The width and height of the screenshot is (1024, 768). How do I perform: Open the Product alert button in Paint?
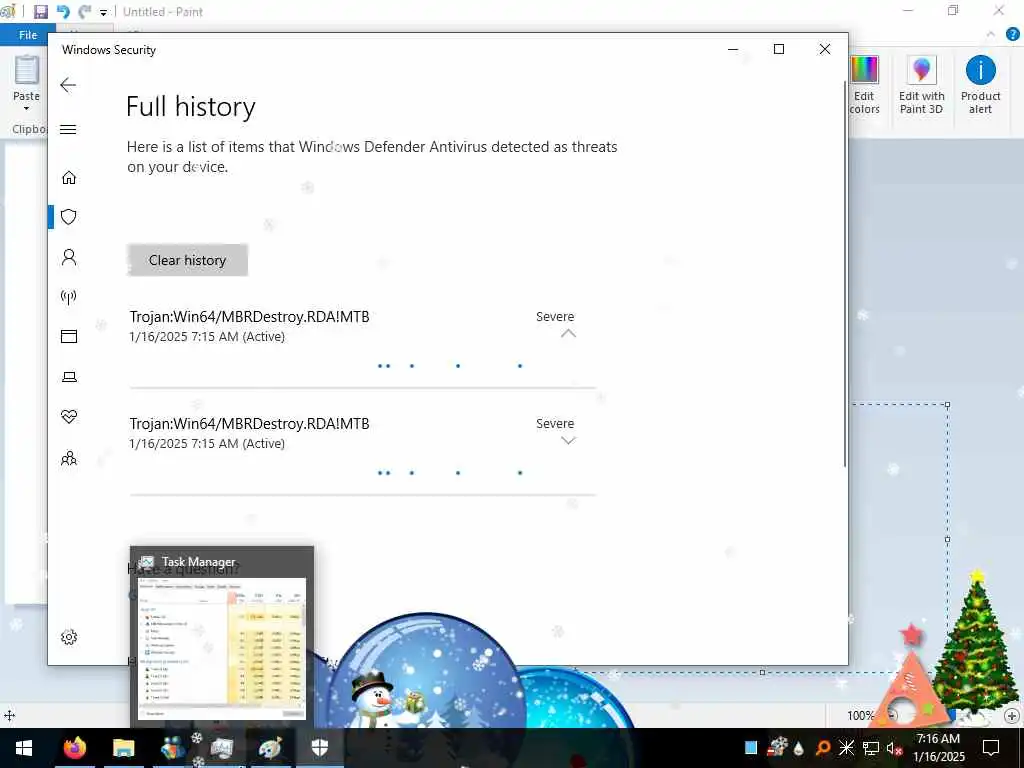pos(980,85)
